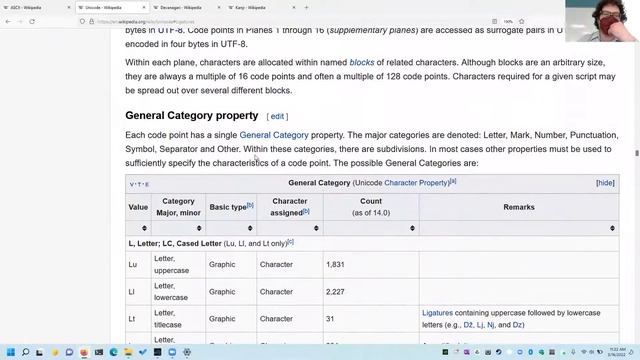The width and height of the screenshot is (640, 360).
Task: Launch Microsoft Edge from taskbar
Action: 113,352
